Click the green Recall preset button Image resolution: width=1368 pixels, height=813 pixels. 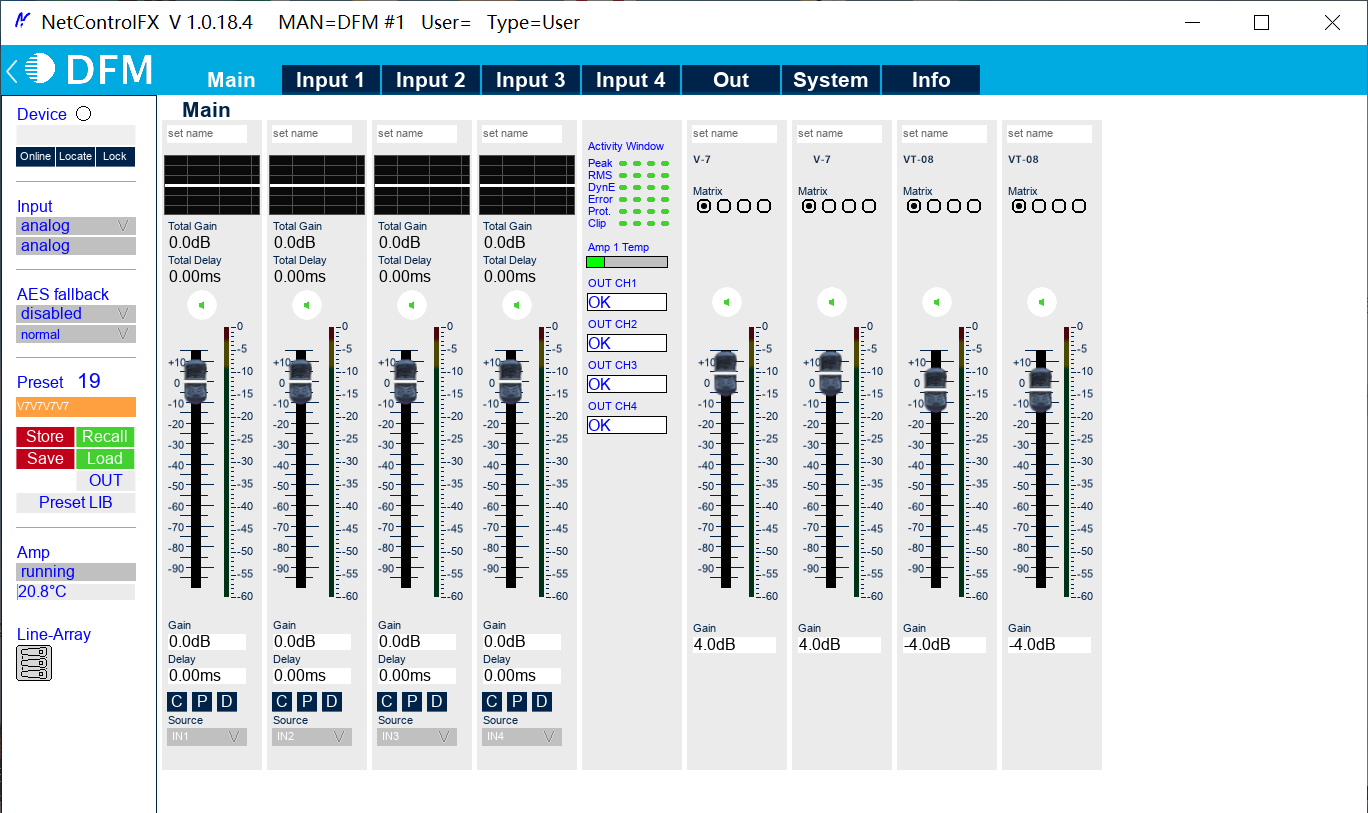click(105, 437)
